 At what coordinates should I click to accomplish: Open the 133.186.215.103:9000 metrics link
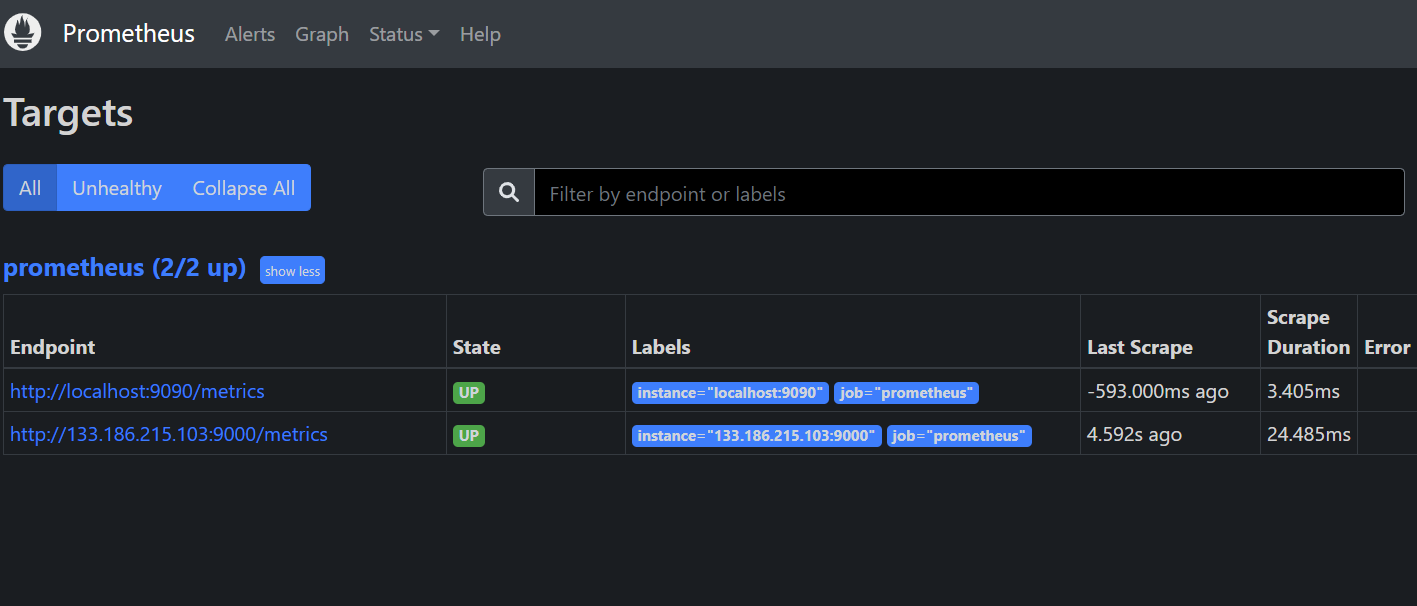pyautogui.click(x=169, y=434)
